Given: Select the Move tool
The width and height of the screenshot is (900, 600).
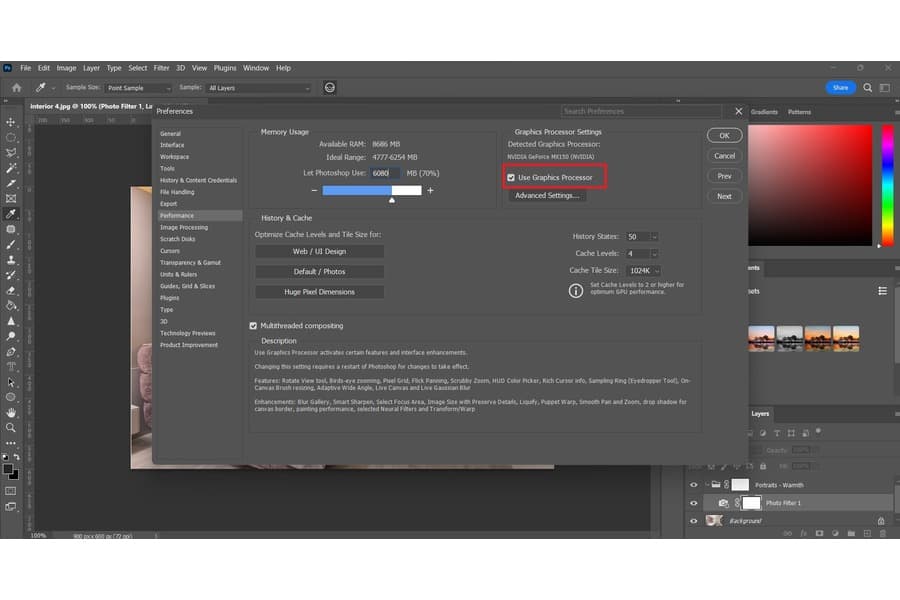Looking at the screenshot, I should point(11,122).
